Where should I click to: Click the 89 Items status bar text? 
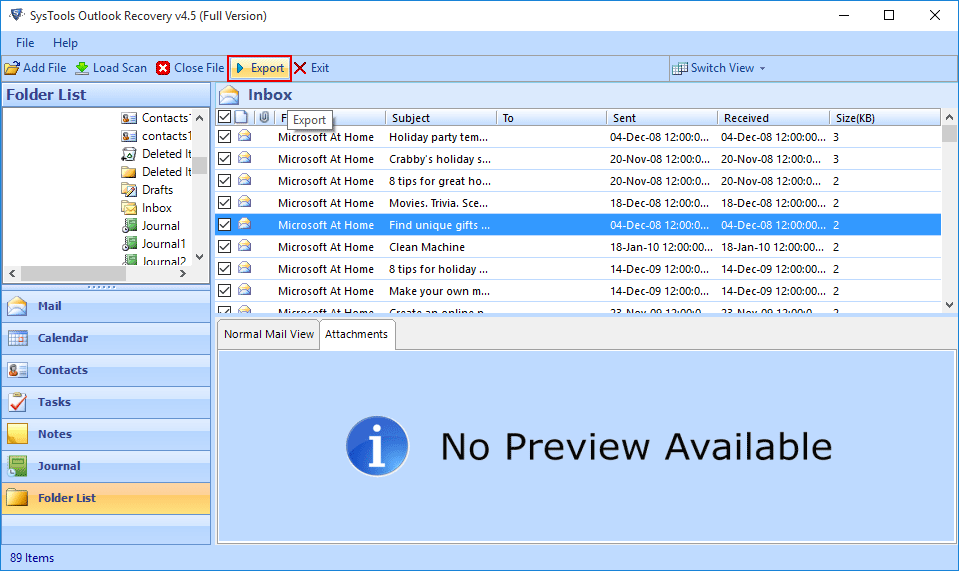32,558
